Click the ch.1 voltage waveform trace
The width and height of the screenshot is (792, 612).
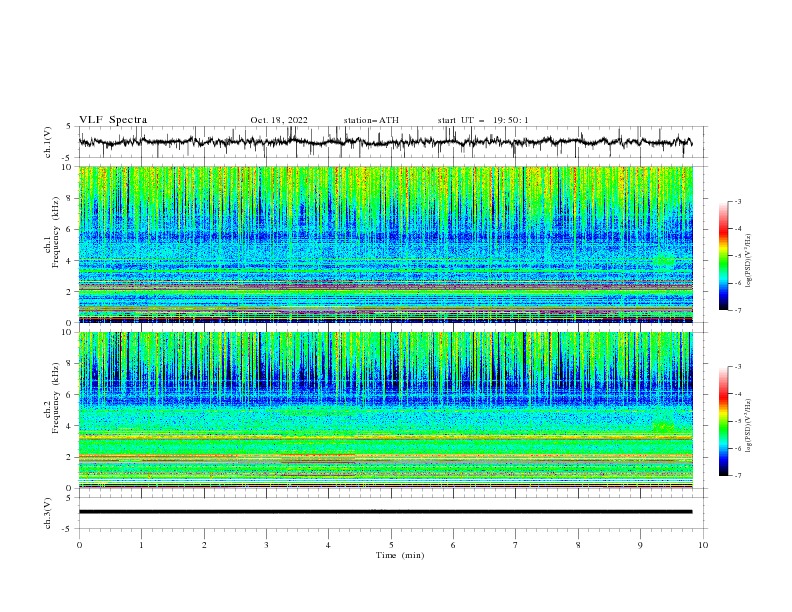[385, 142]
